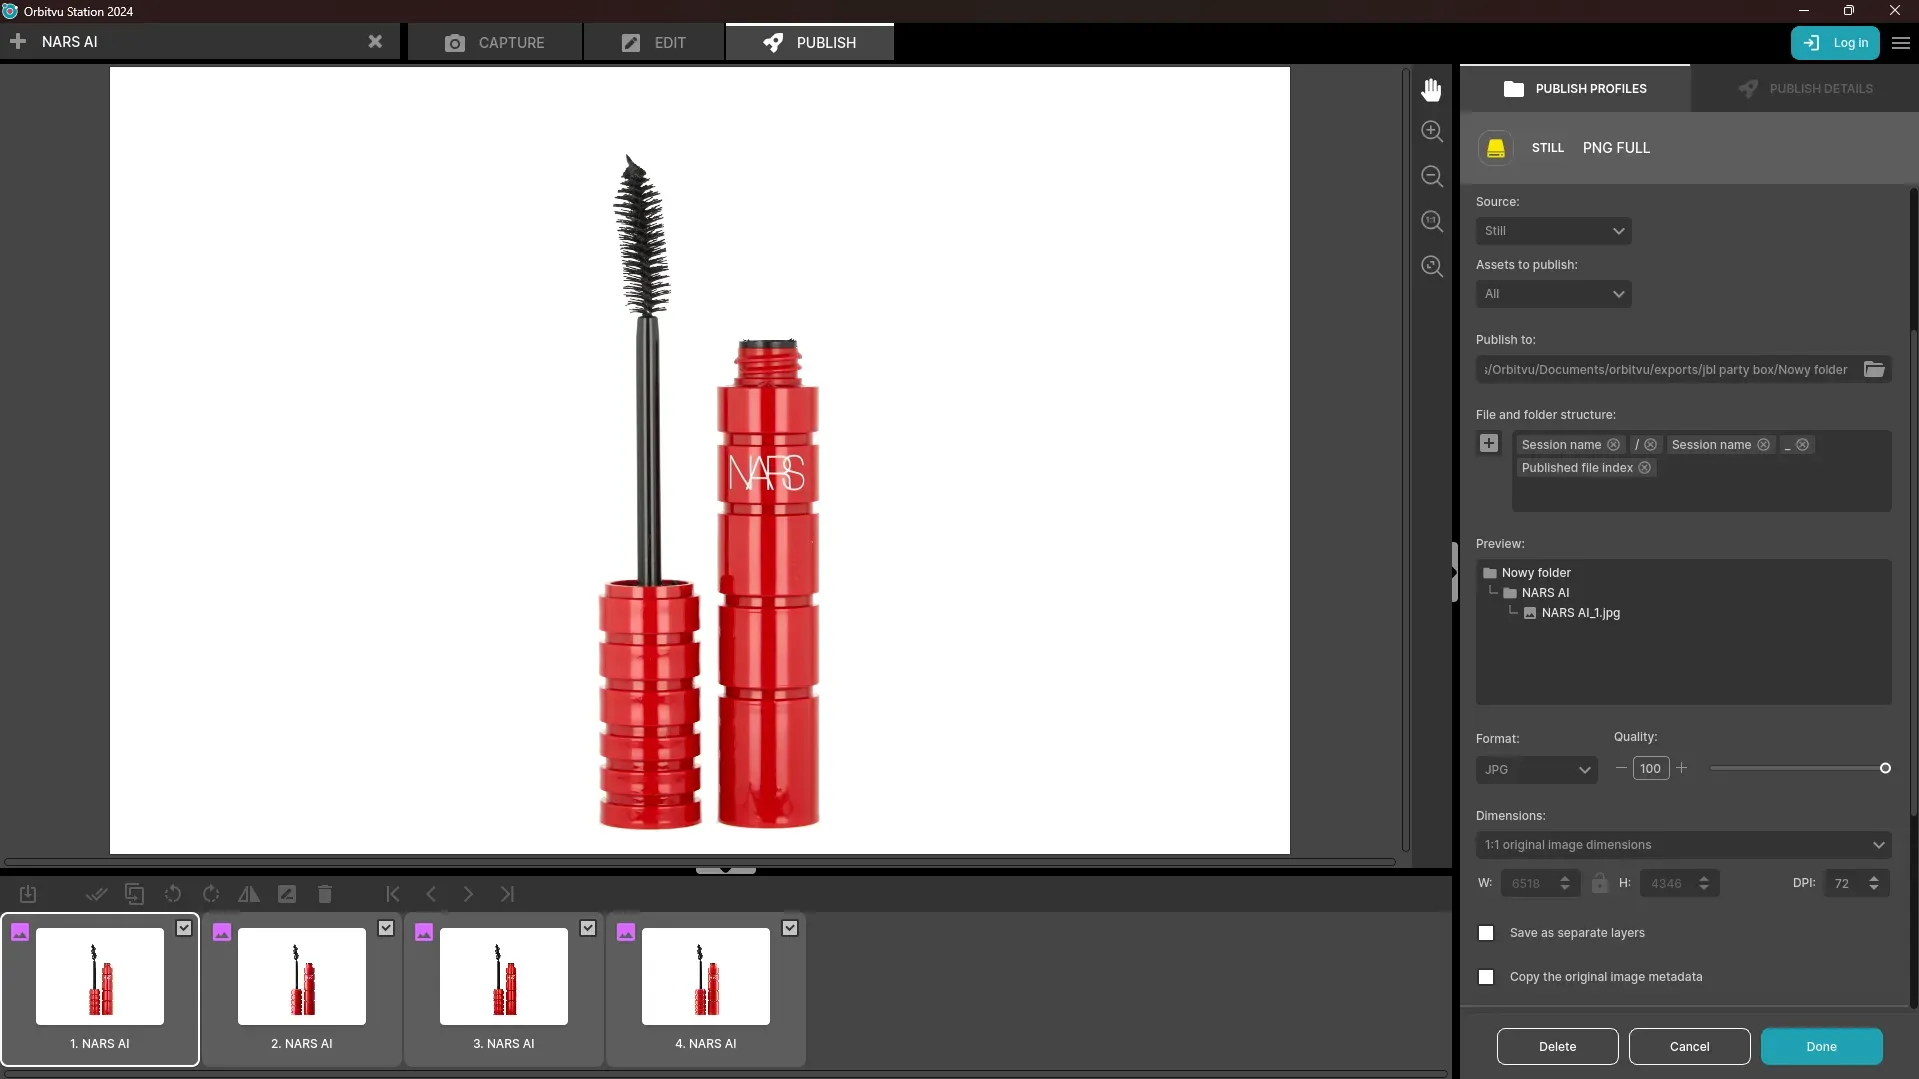Switch to the Capture tab

[494, 42]
